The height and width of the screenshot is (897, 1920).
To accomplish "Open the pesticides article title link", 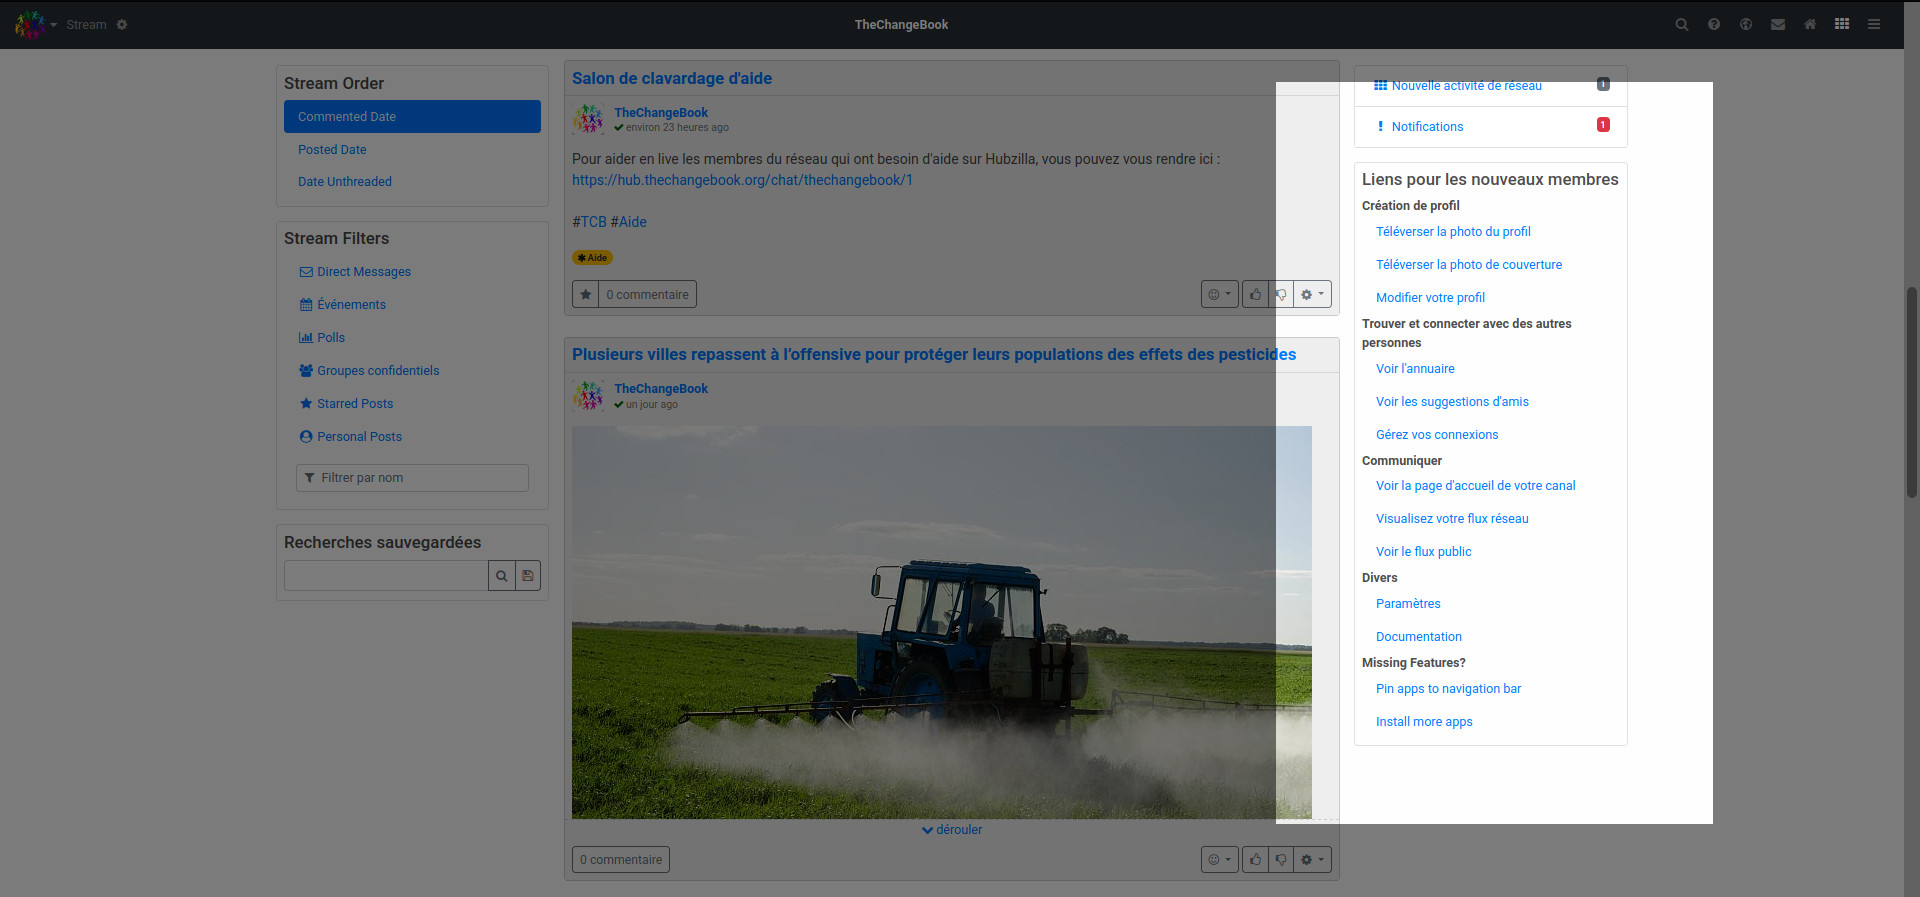I will tap(934, 354).
